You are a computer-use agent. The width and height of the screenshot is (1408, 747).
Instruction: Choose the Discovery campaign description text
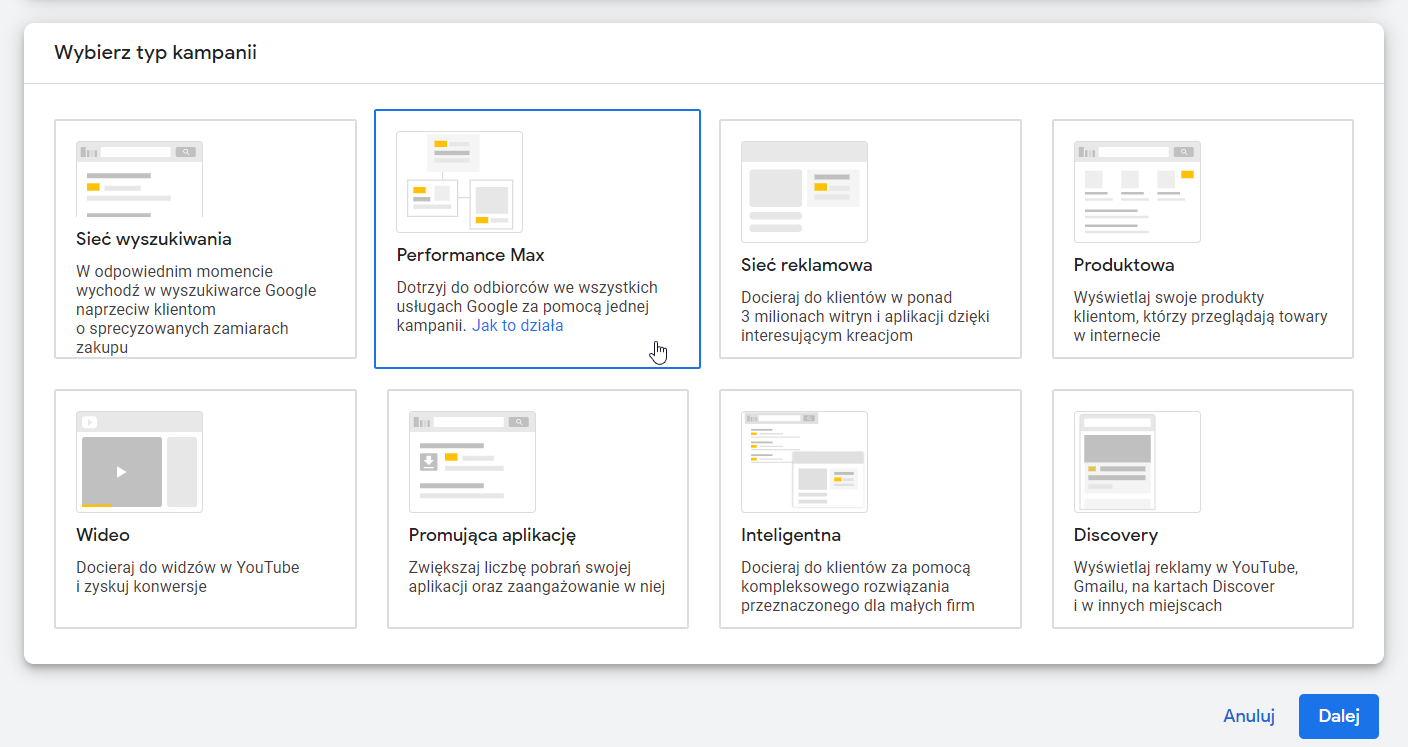coord(1186,586)
